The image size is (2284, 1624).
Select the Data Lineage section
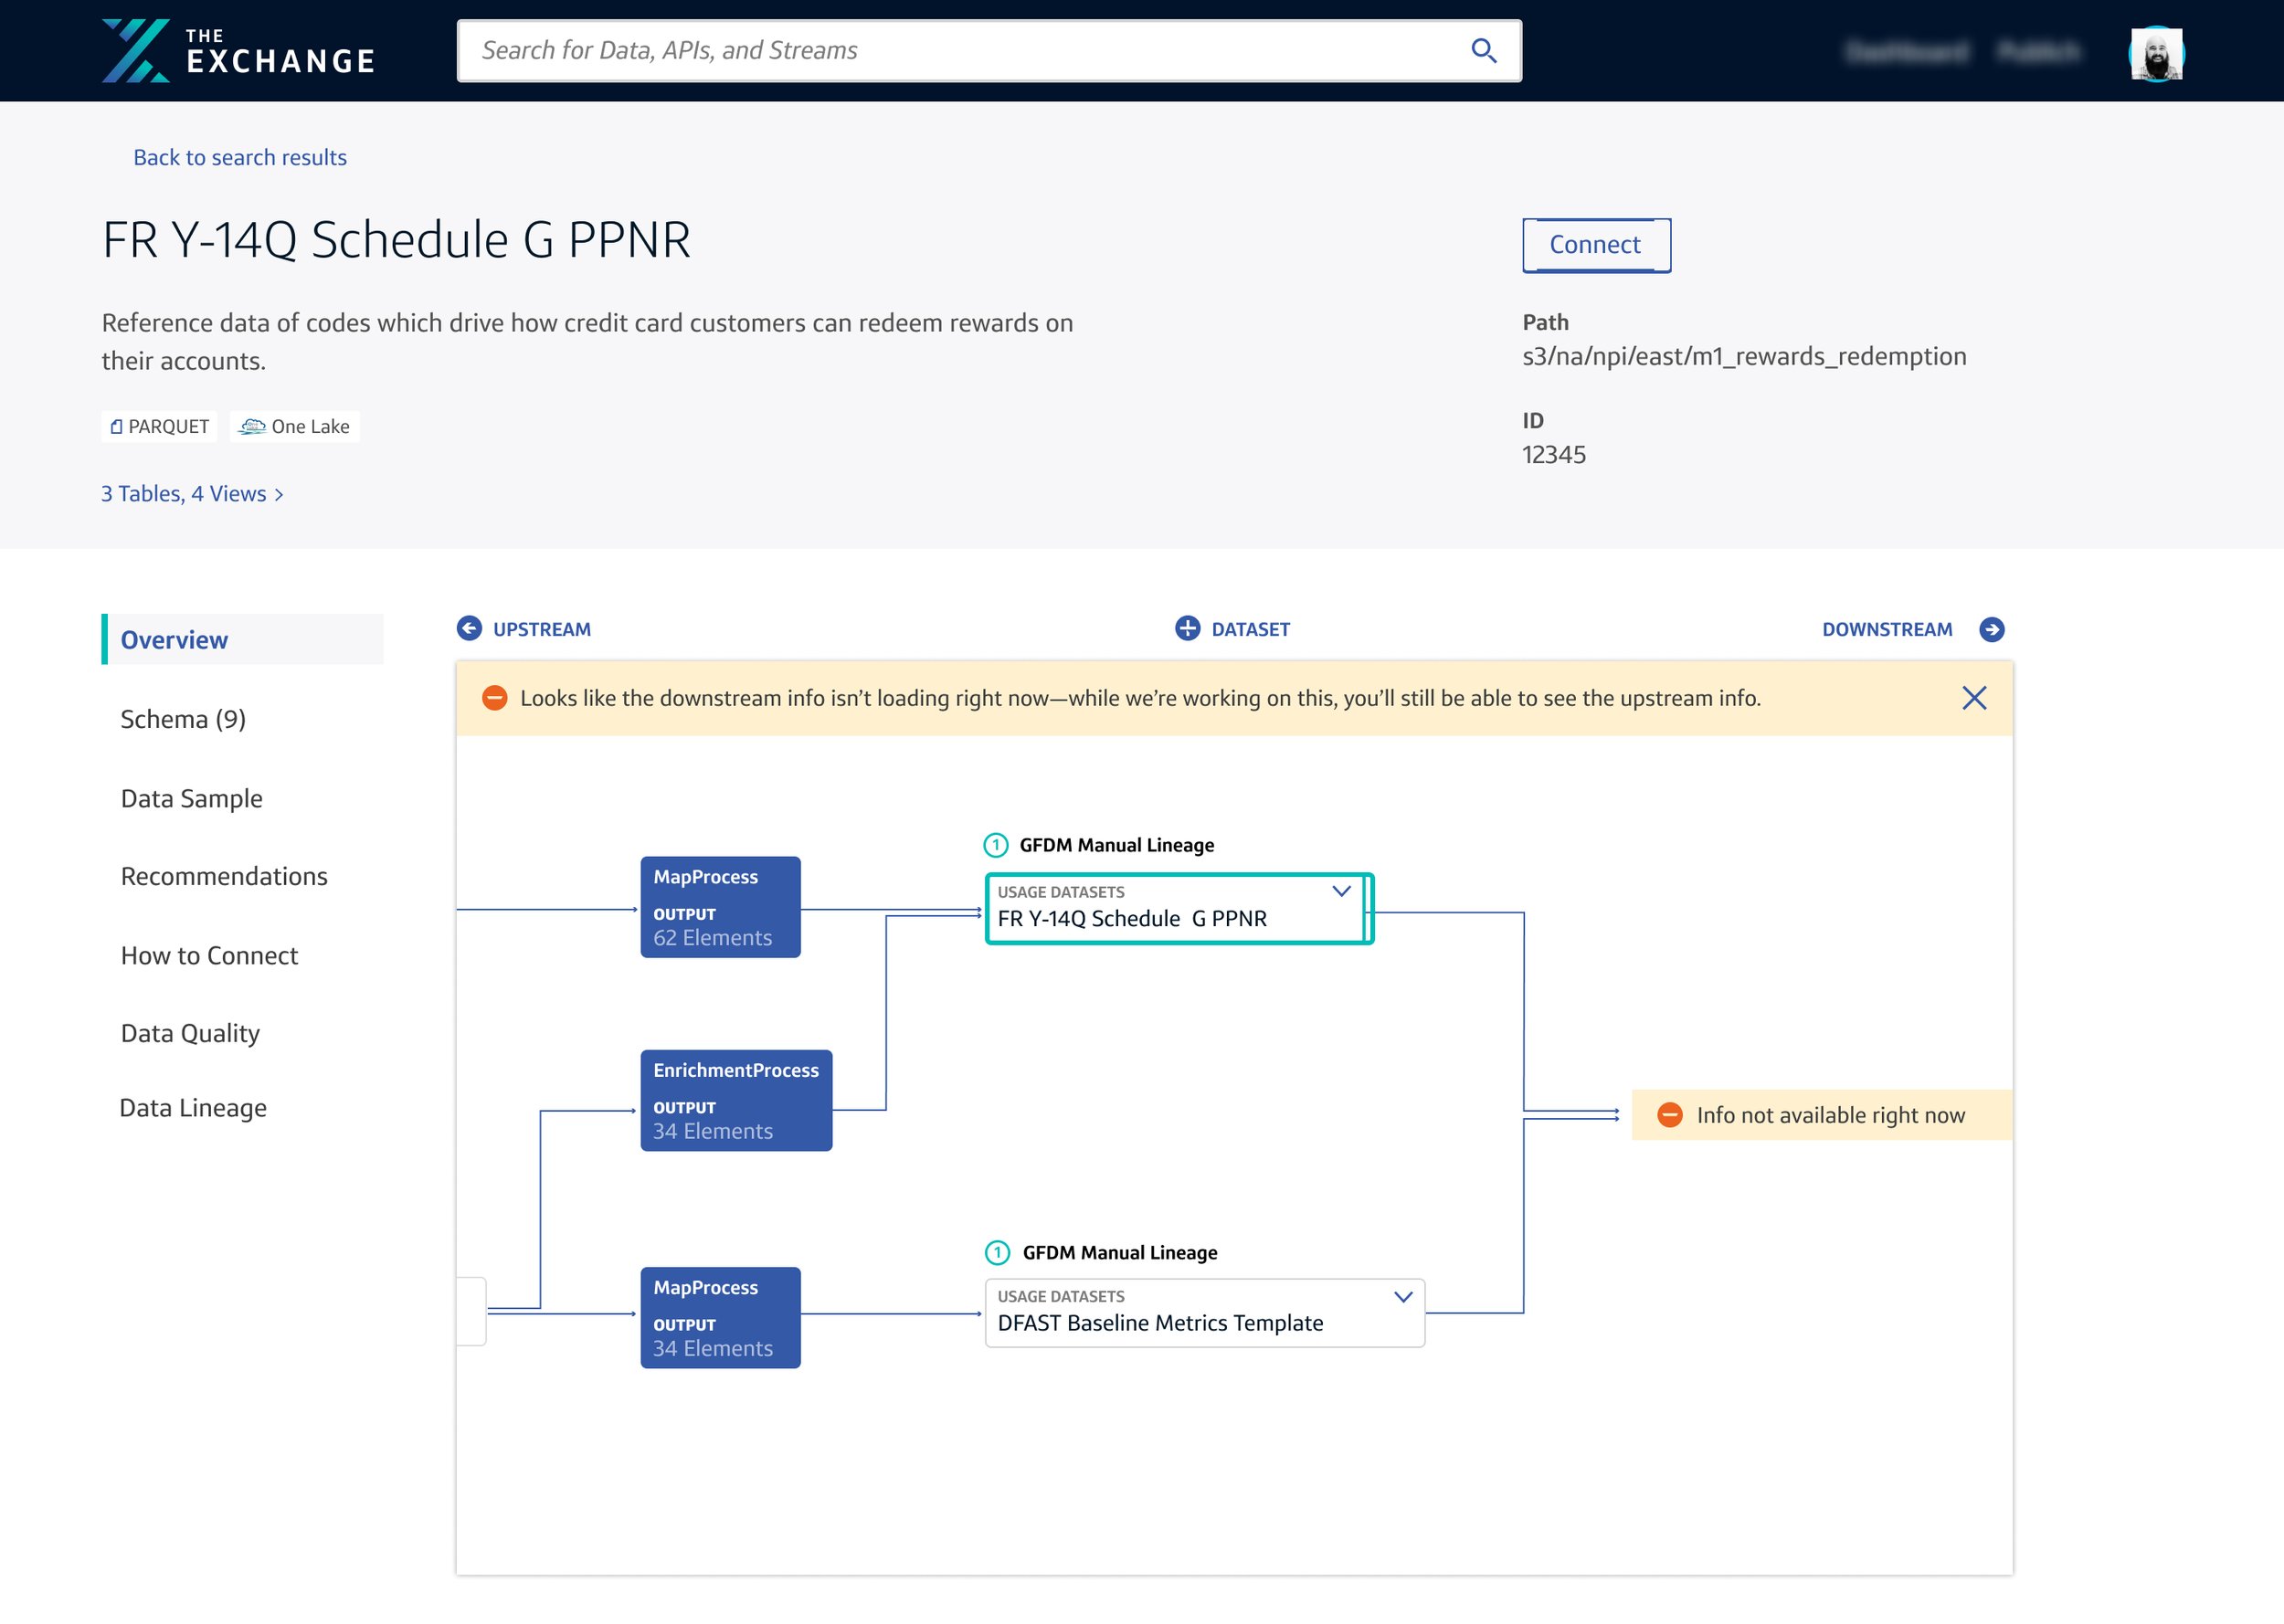click(194, 1105)
